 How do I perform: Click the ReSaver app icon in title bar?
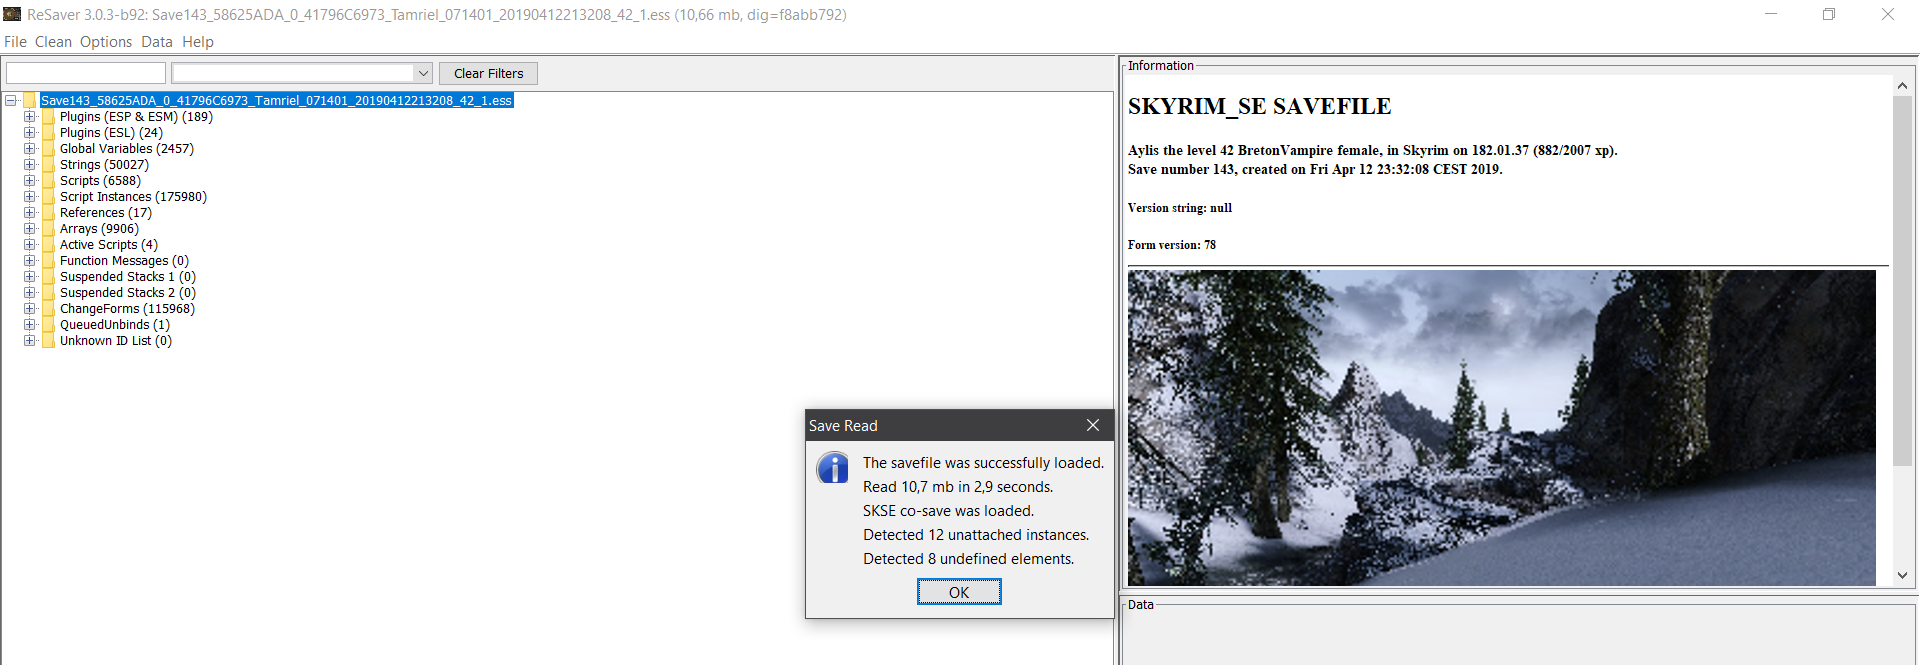pos(12,14)
